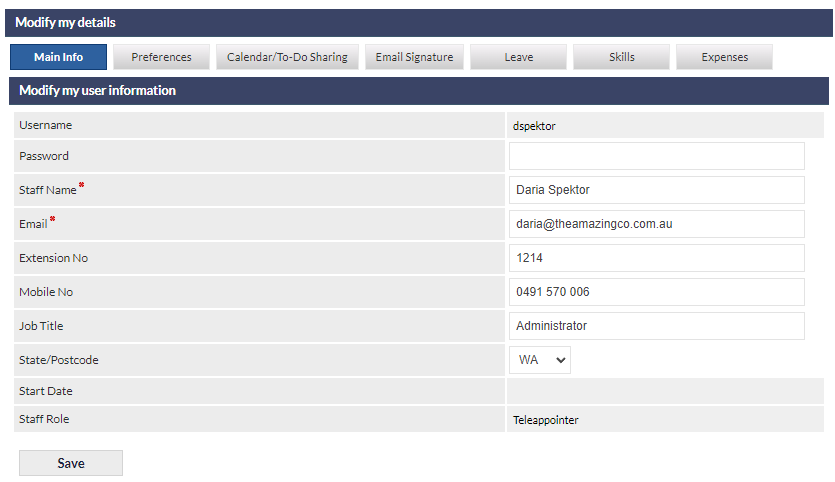Click the Start Date label
The image size is (835, 482).
click(x=46, y=391)
